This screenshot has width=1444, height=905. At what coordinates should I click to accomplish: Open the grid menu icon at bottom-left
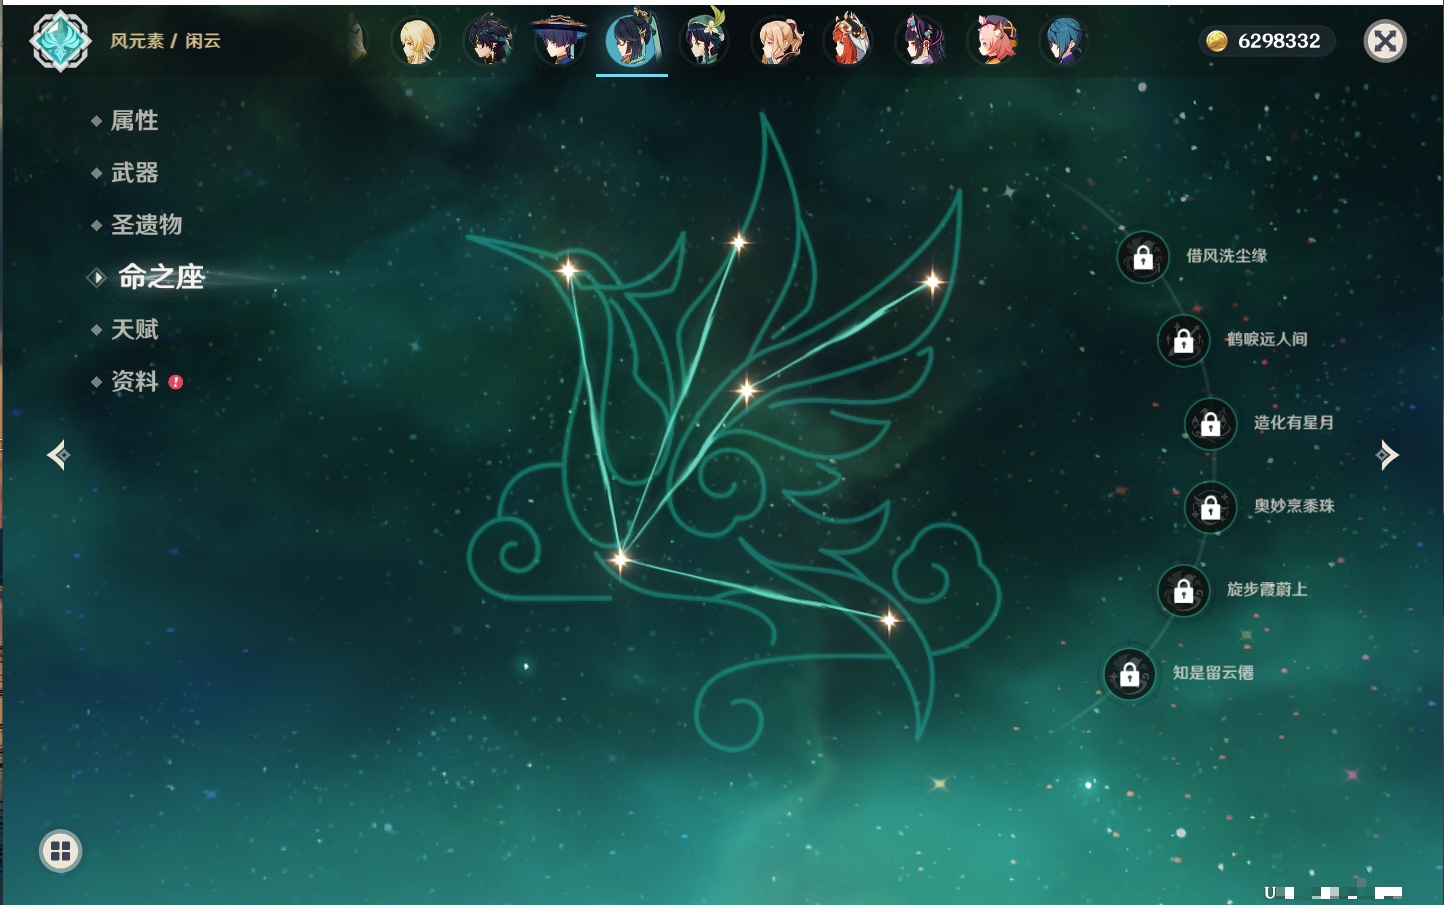point(60,851)
